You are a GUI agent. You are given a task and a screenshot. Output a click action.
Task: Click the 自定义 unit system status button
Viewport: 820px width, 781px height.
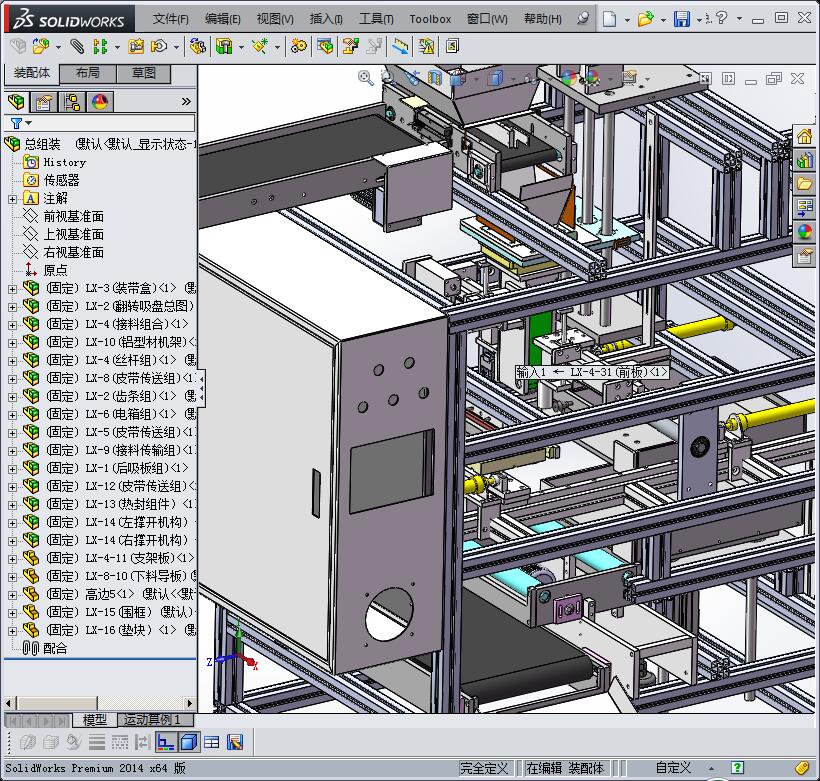point(673,768)
